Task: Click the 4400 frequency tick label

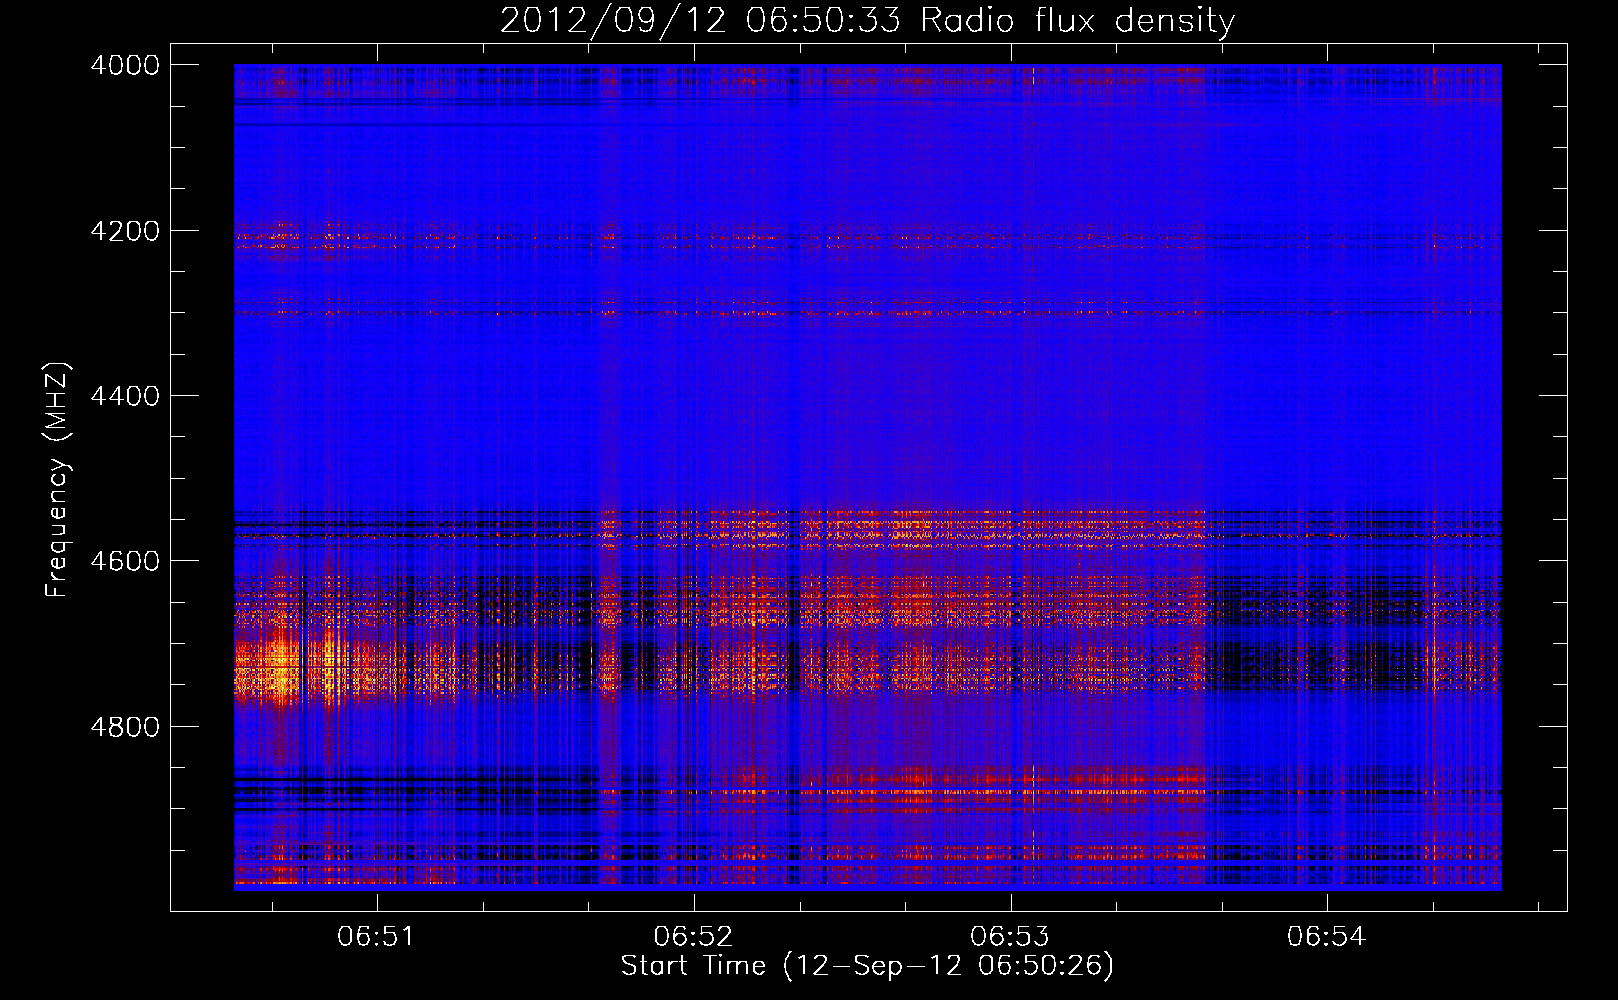Action: (x=125, y=396)
